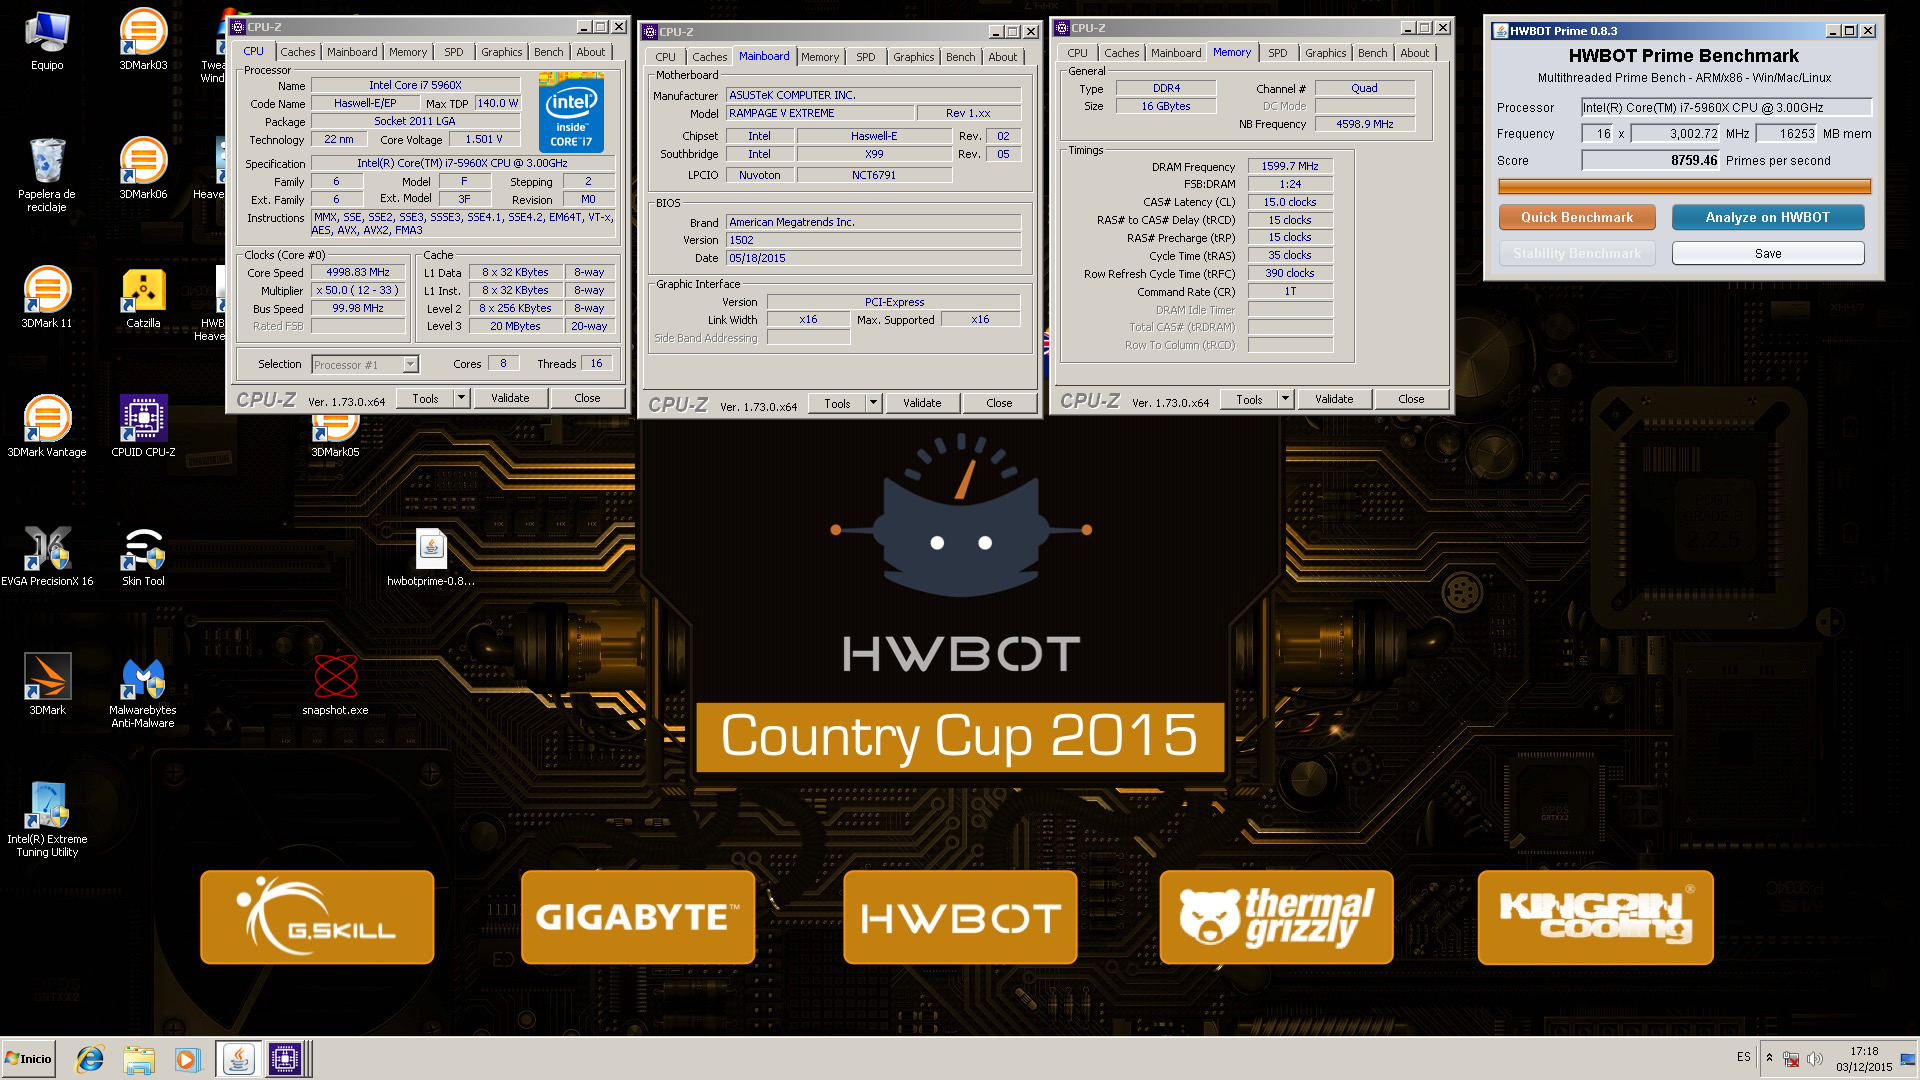1920x1080 pixels.
Task: Click Show Desktop button at taskbar end
Action: (1908, 1059)
